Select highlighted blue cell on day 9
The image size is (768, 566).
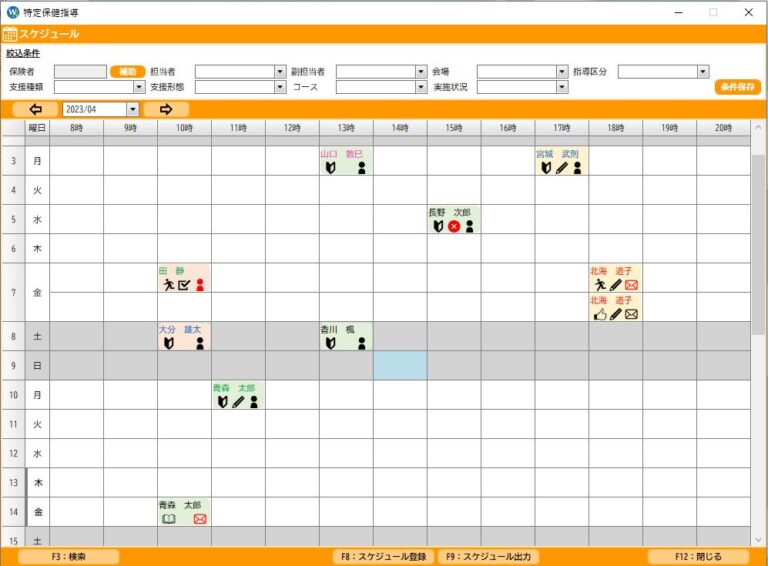coord(400,365)
